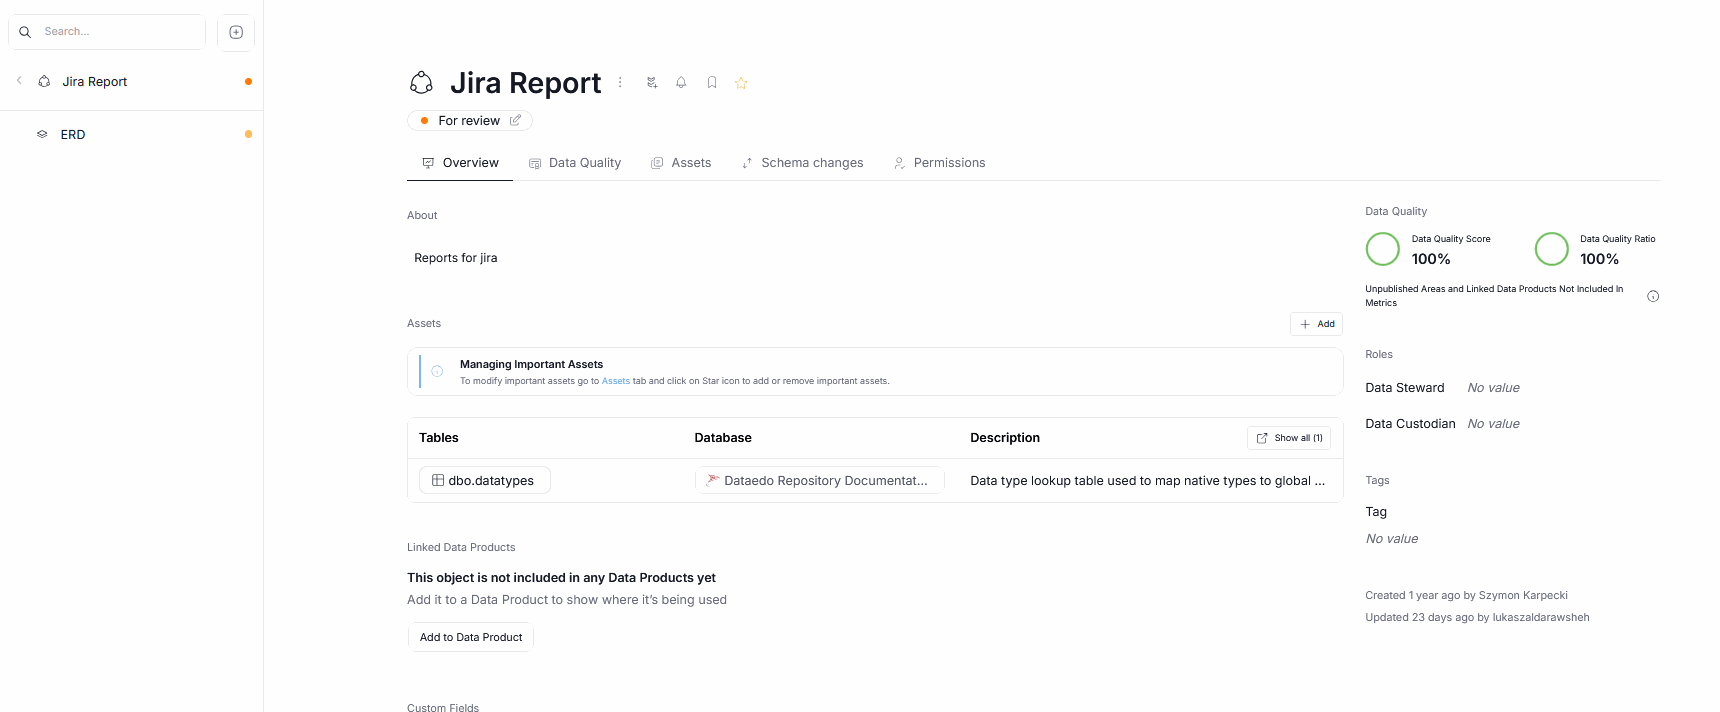Click the Data Quality Score circle
The image size is (1720, 712).
(x=1382, y=249)
